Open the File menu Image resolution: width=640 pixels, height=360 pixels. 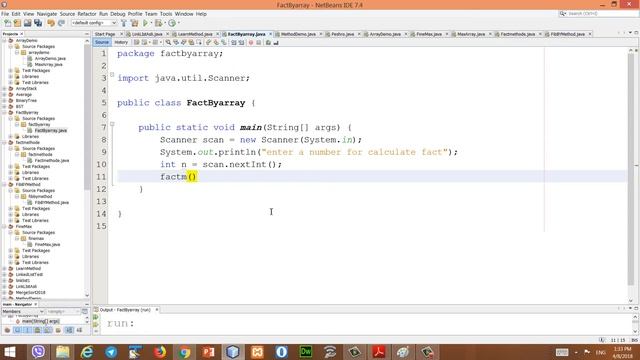(x=5, y=14)
